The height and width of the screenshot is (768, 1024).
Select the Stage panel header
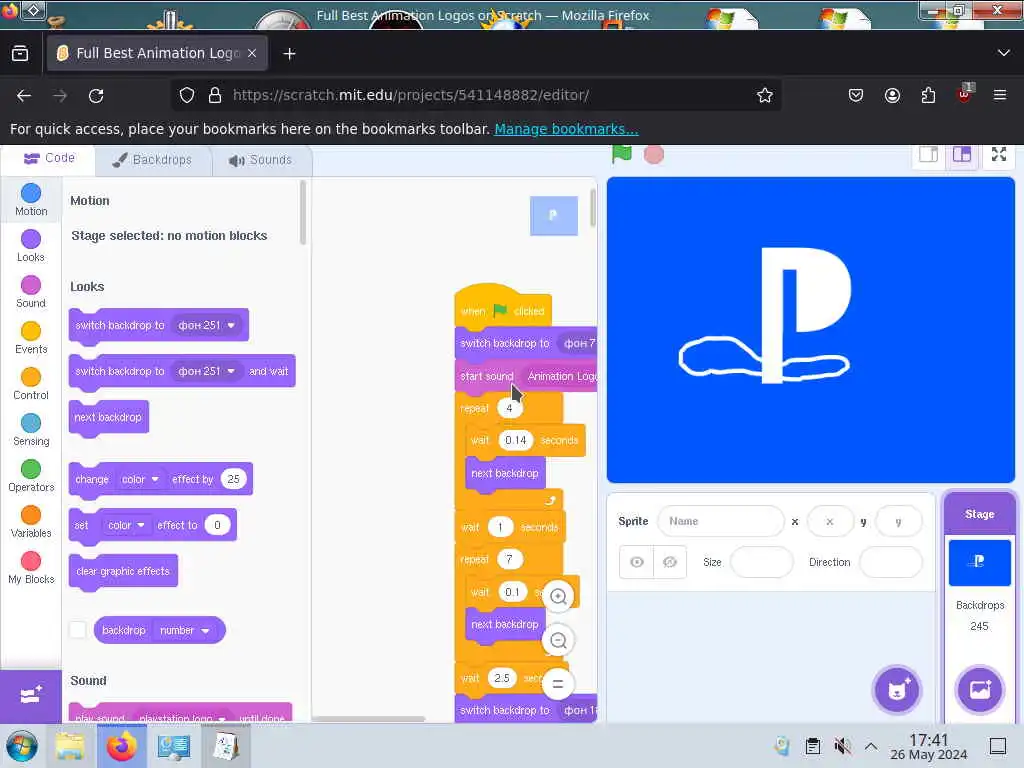tap(980, 514)
